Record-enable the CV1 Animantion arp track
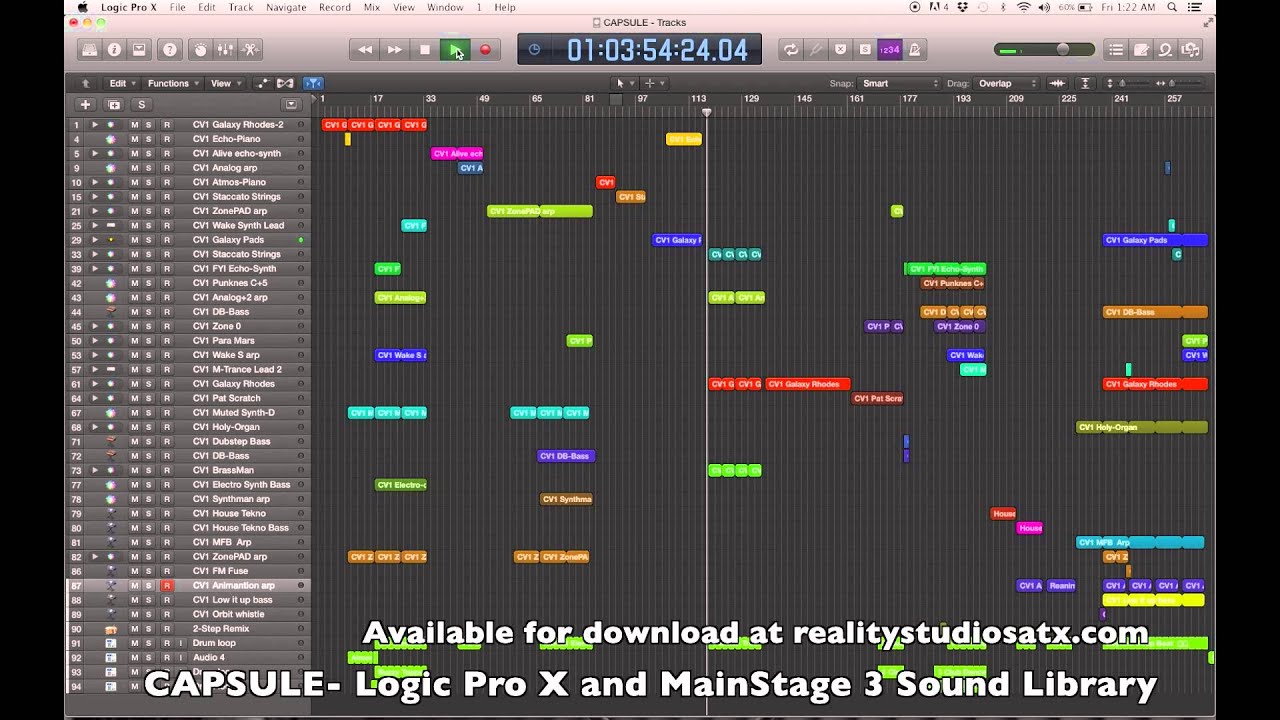The image size is (1280, 720). [167, 586]
